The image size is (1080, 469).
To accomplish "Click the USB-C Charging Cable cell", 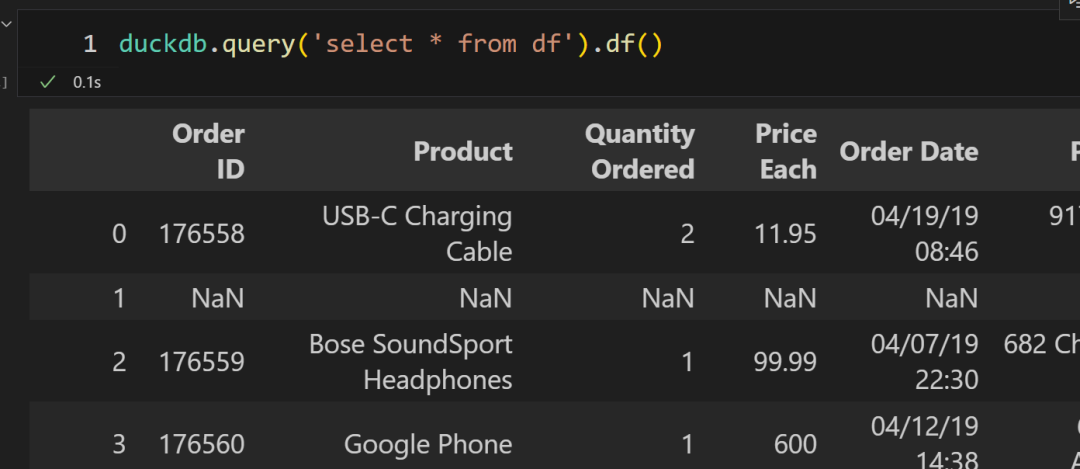I will (x=417, y=233).
